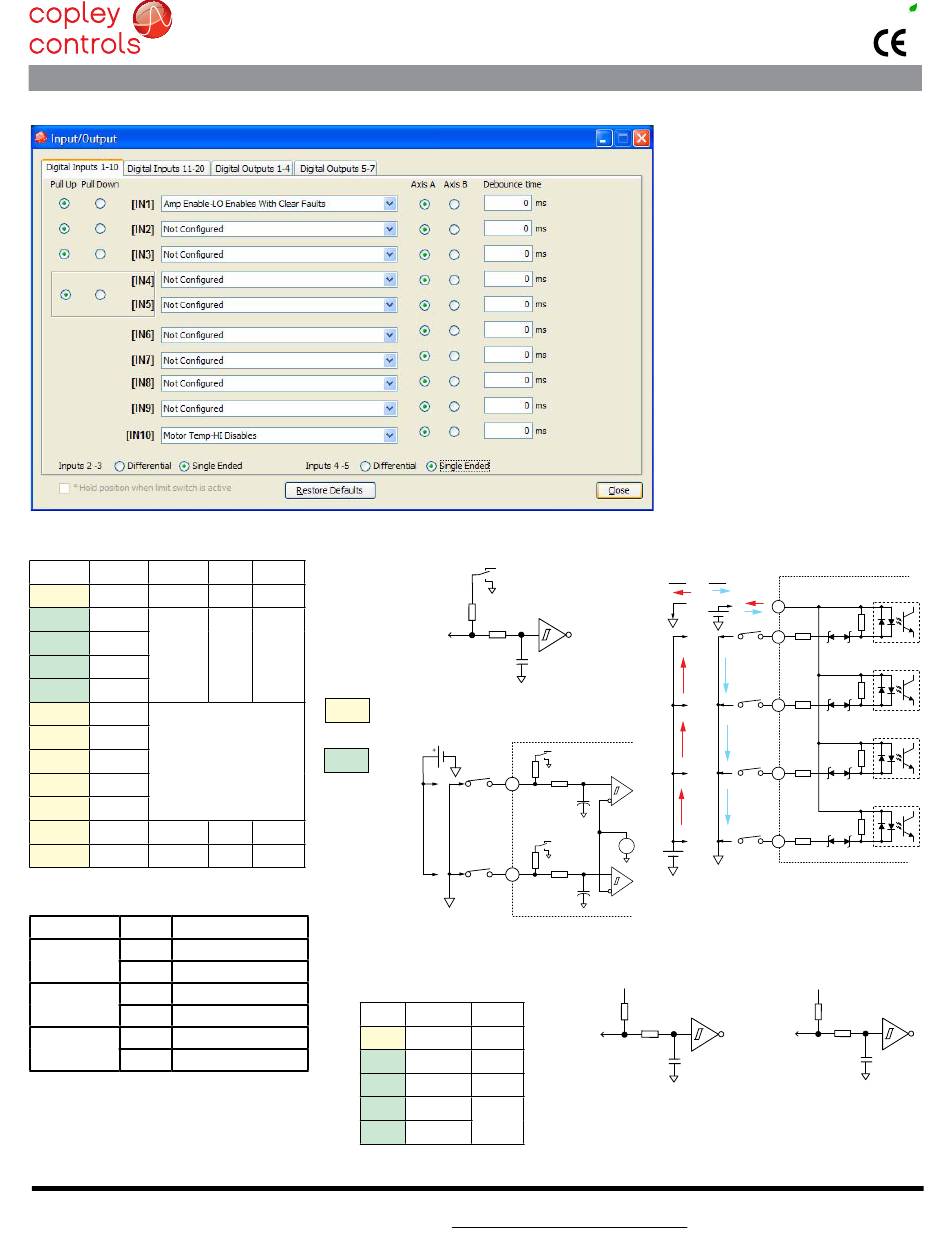Screen dimensions: 950x1248
Task: Select Pull Up for IN1
Action: tap(65, 203)
